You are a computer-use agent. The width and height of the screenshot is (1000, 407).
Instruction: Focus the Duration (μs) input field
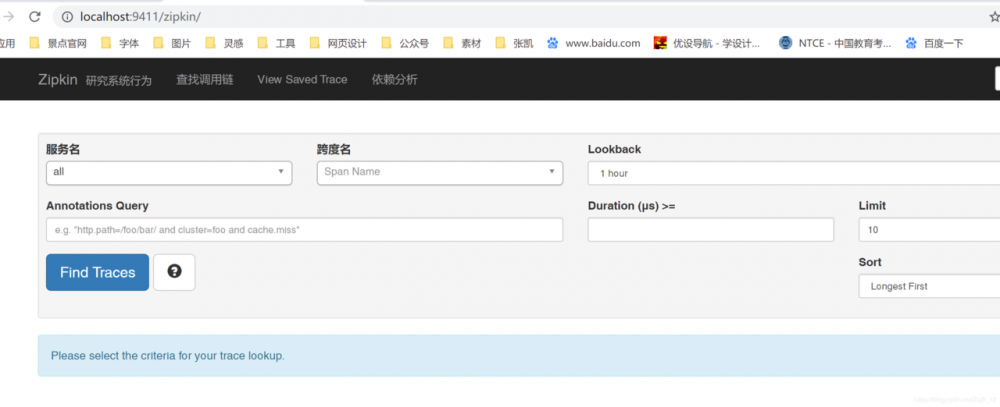point(710,230)
